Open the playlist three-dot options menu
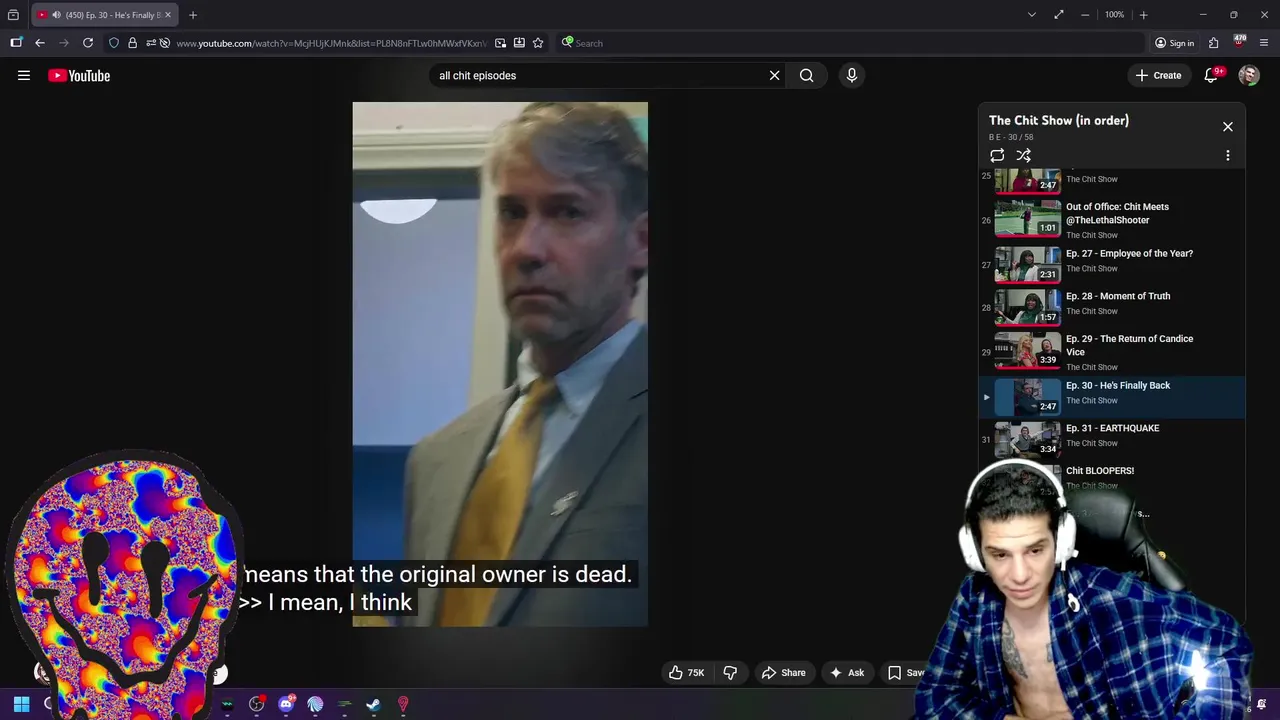 [1228, 155]
